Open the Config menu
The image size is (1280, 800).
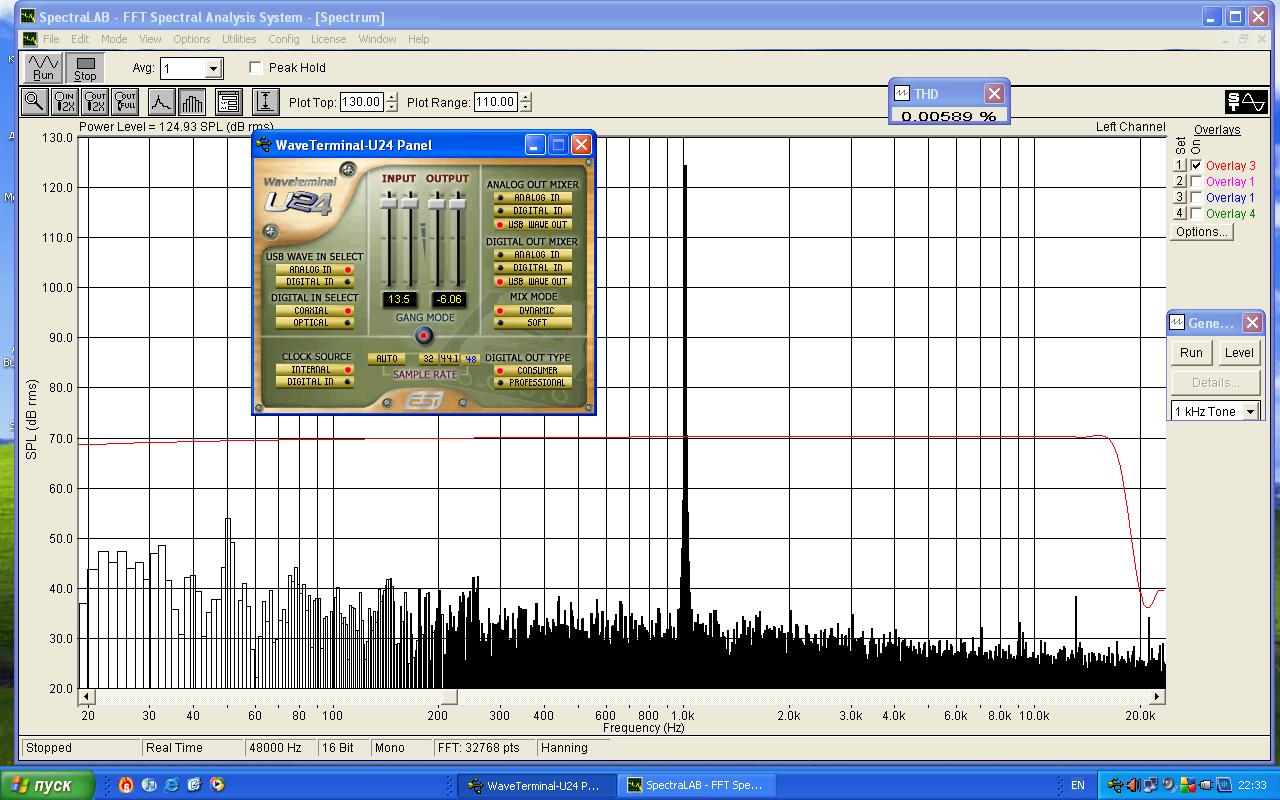click(x=284, y=39)
